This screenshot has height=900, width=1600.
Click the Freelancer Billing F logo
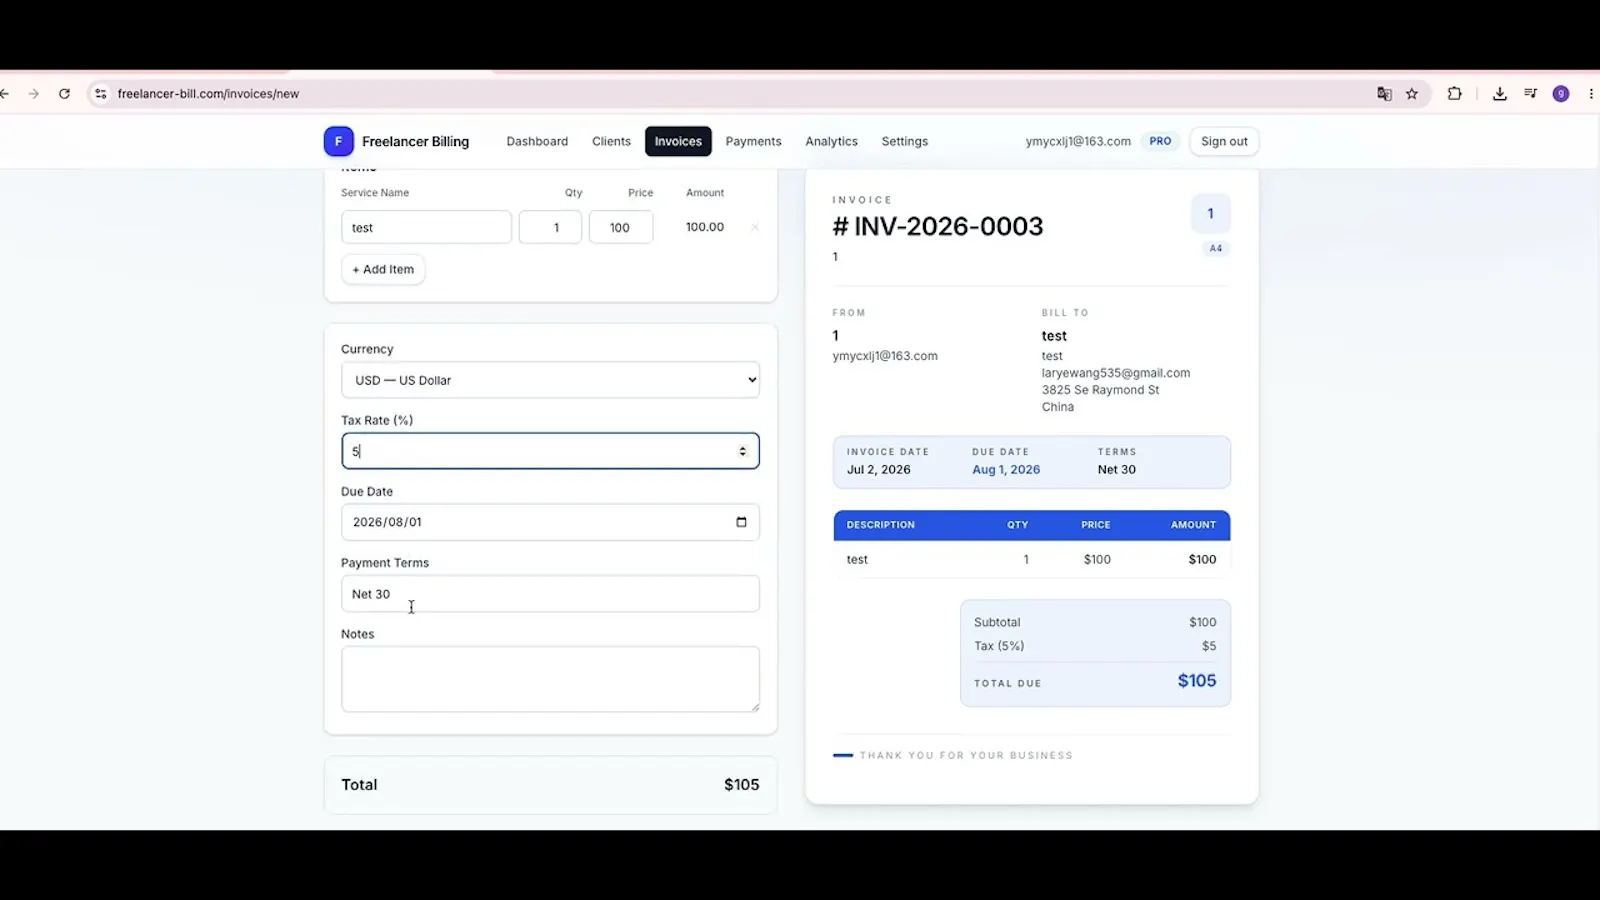coord(338,141)
